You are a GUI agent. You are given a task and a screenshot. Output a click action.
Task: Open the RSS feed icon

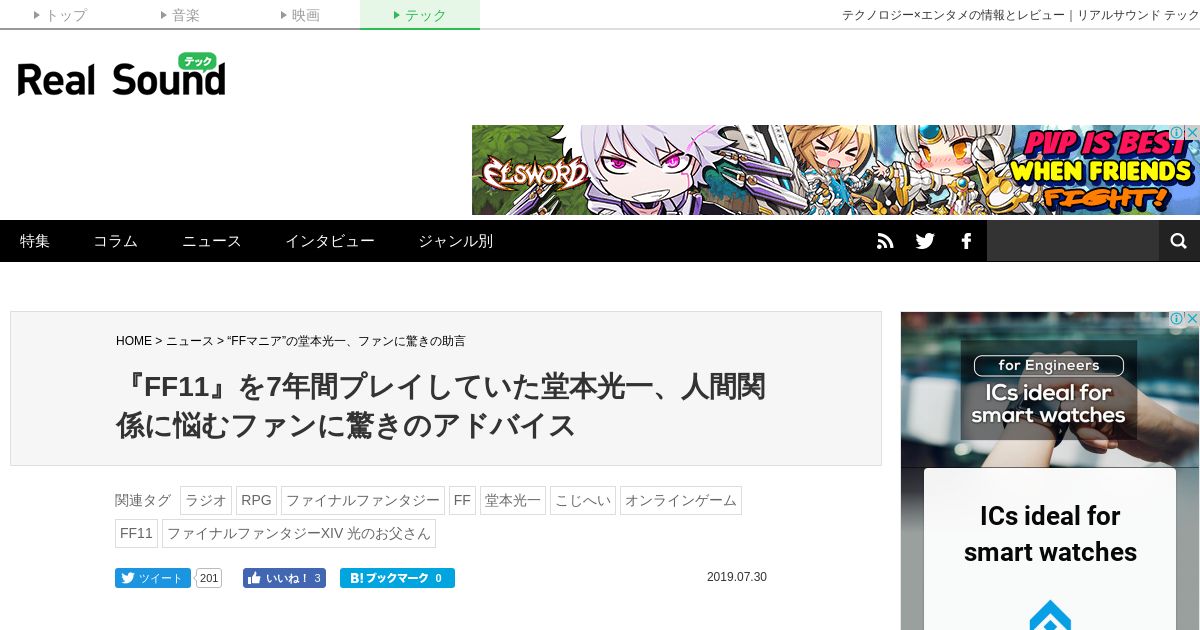[885, 241]
